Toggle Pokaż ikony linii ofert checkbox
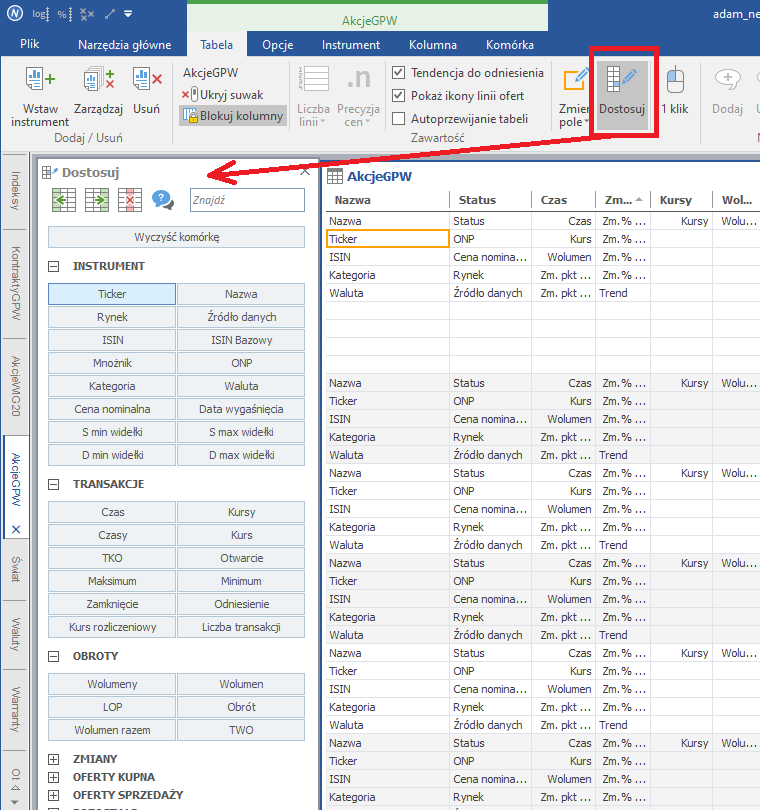The image size is (760, 810). (x=398, y=96)
